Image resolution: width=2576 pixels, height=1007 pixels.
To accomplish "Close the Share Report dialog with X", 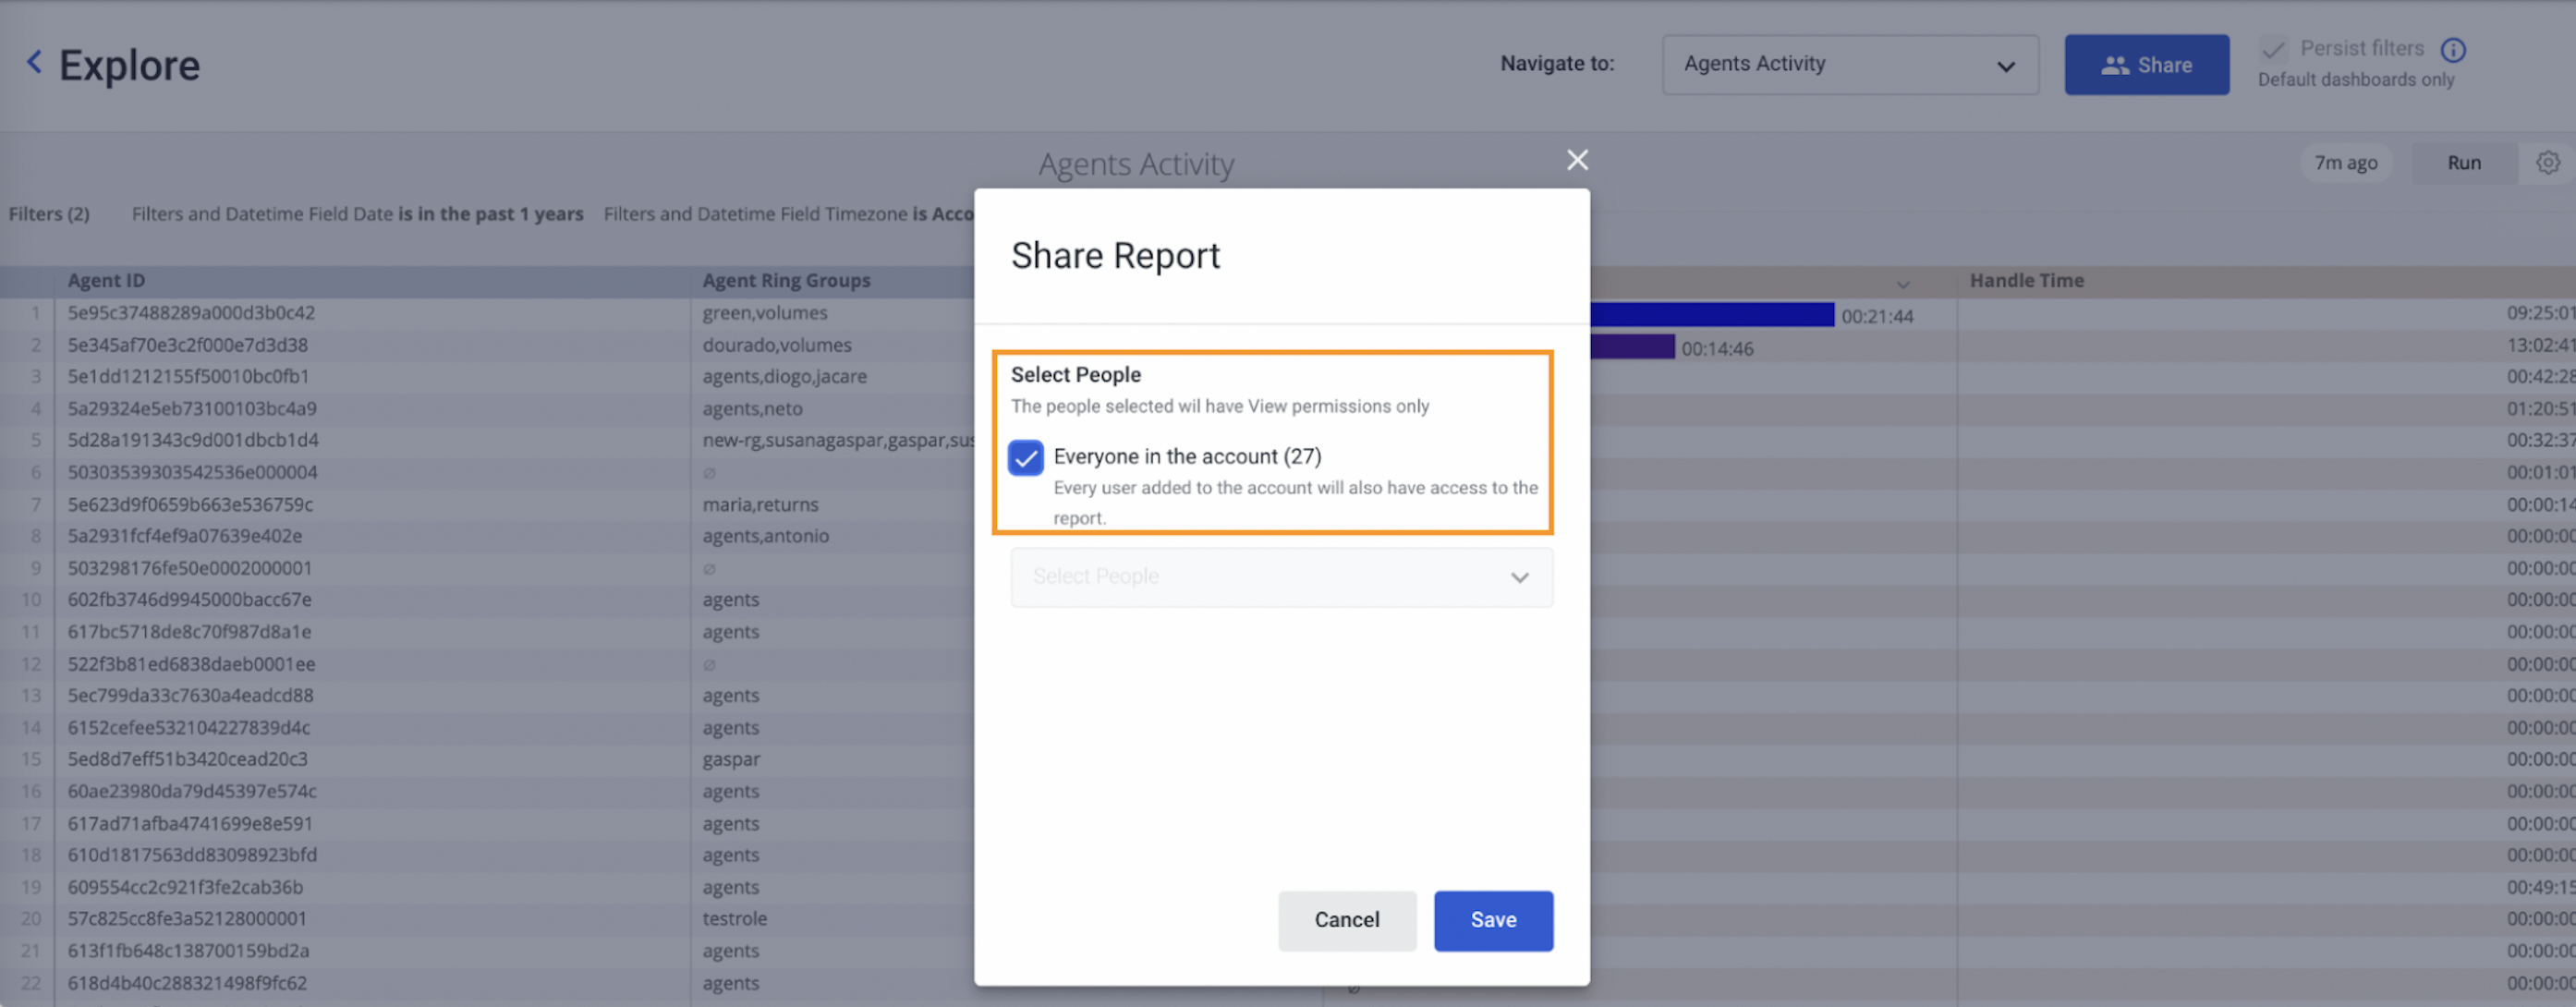I will [x=1577, y=160].
